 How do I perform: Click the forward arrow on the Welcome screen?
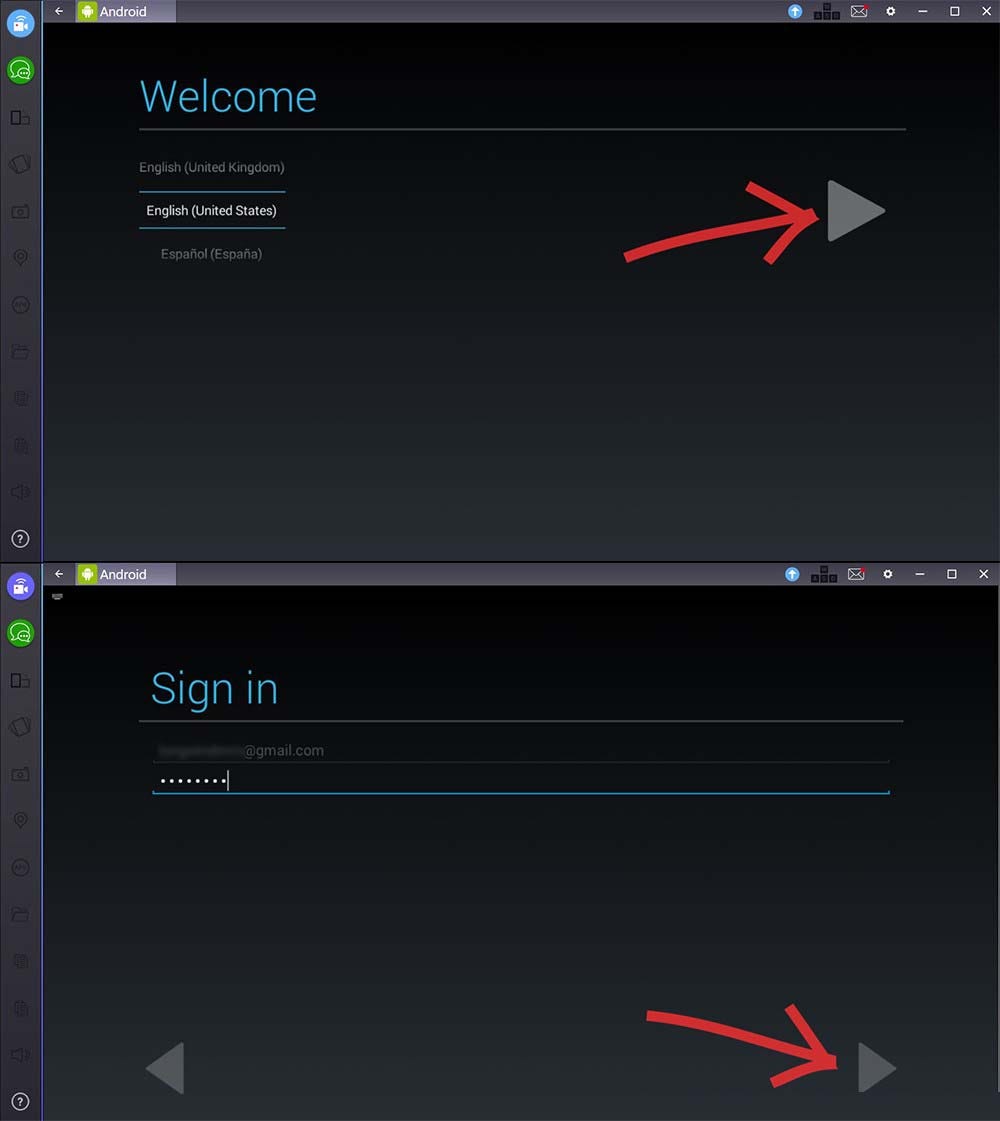856,210
